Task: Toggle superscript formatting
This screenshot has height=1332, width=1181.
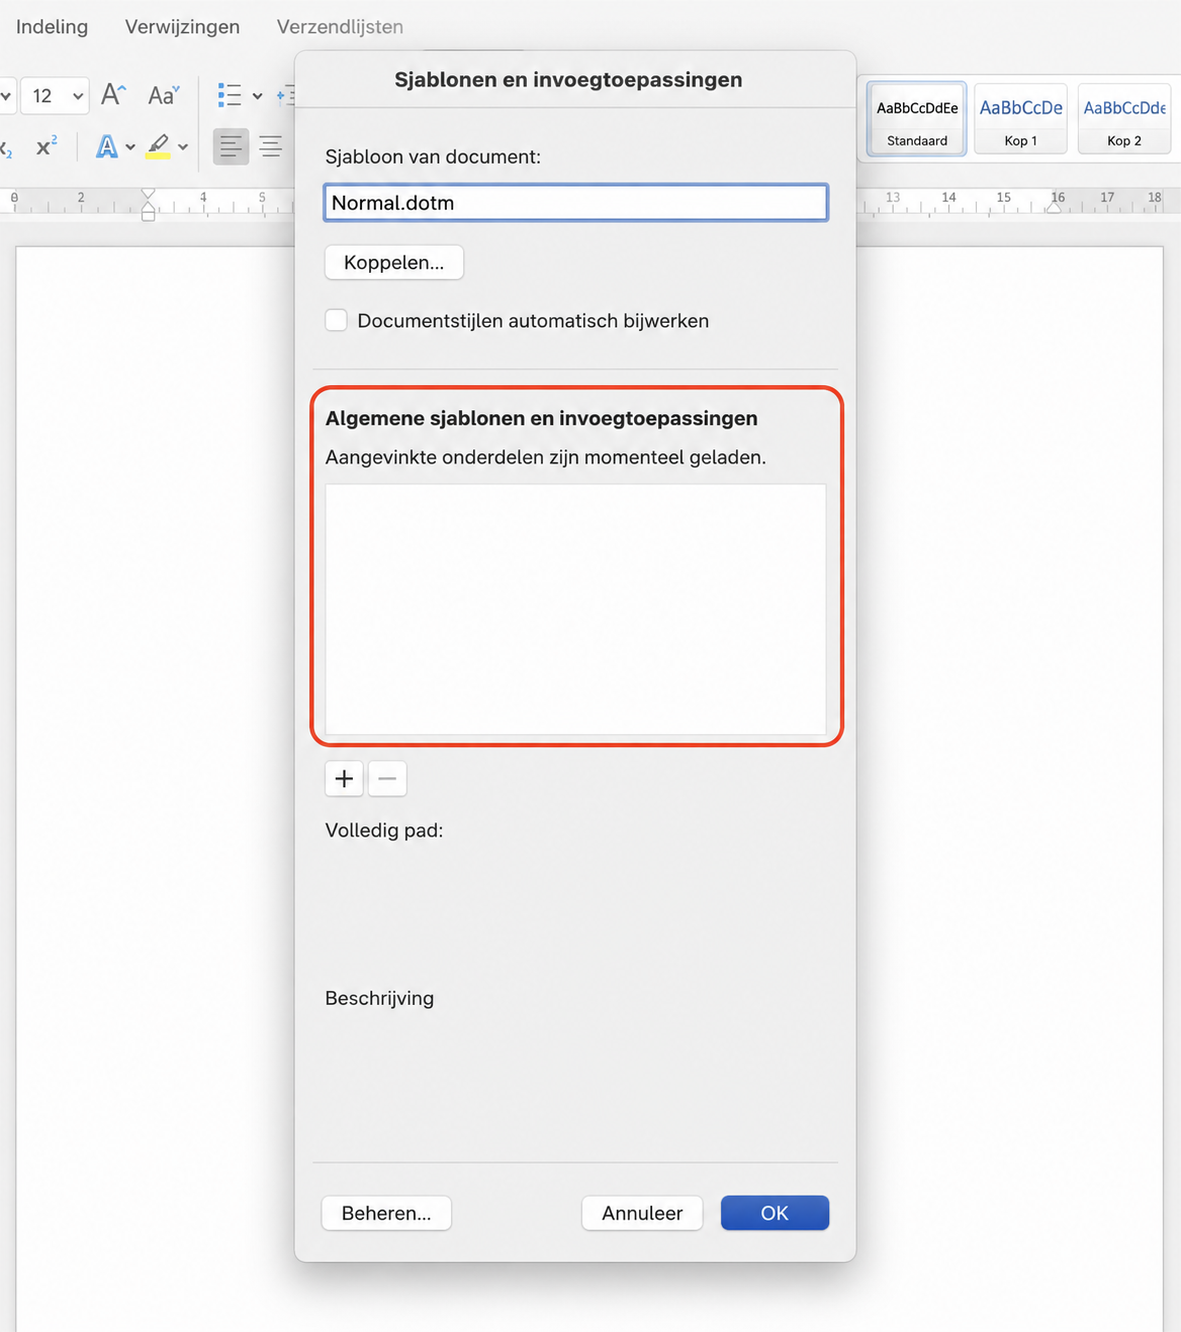Action: pos(46,147)
